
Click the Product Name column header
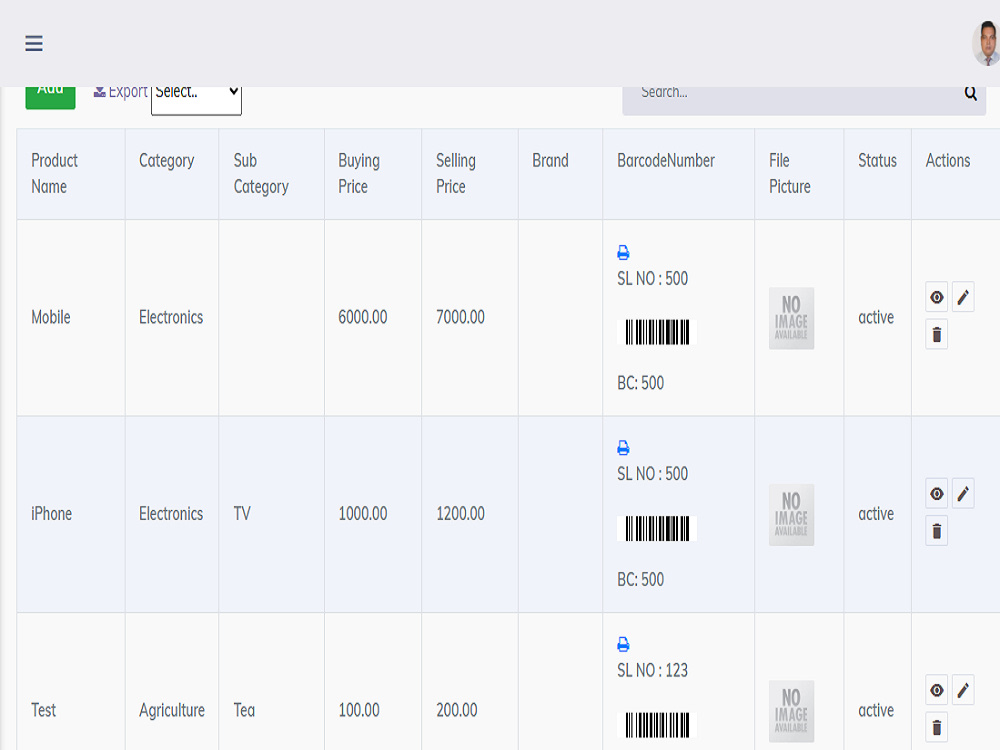pos(55,173)
